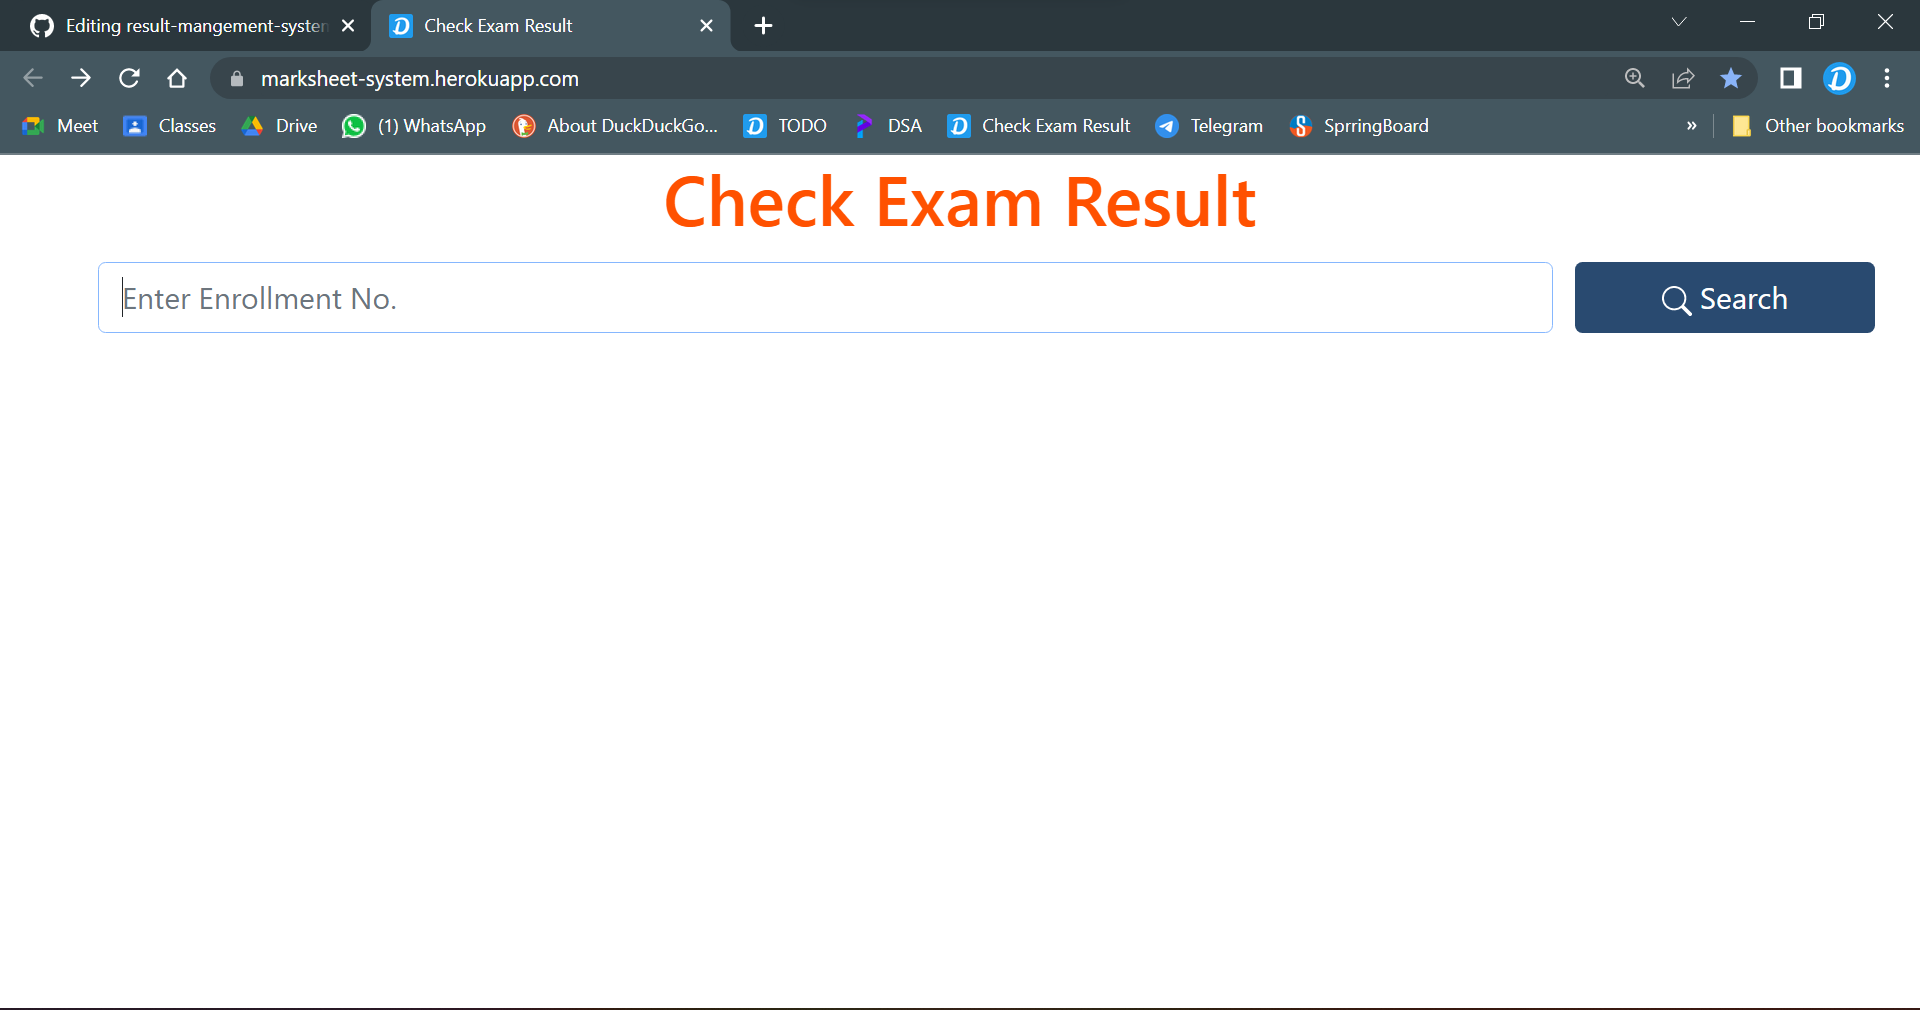The height and width of the screenshot is (1010, 1920).
Task: Expand the hidden bookmarks chevron
Action: [x=1692, y=126]
